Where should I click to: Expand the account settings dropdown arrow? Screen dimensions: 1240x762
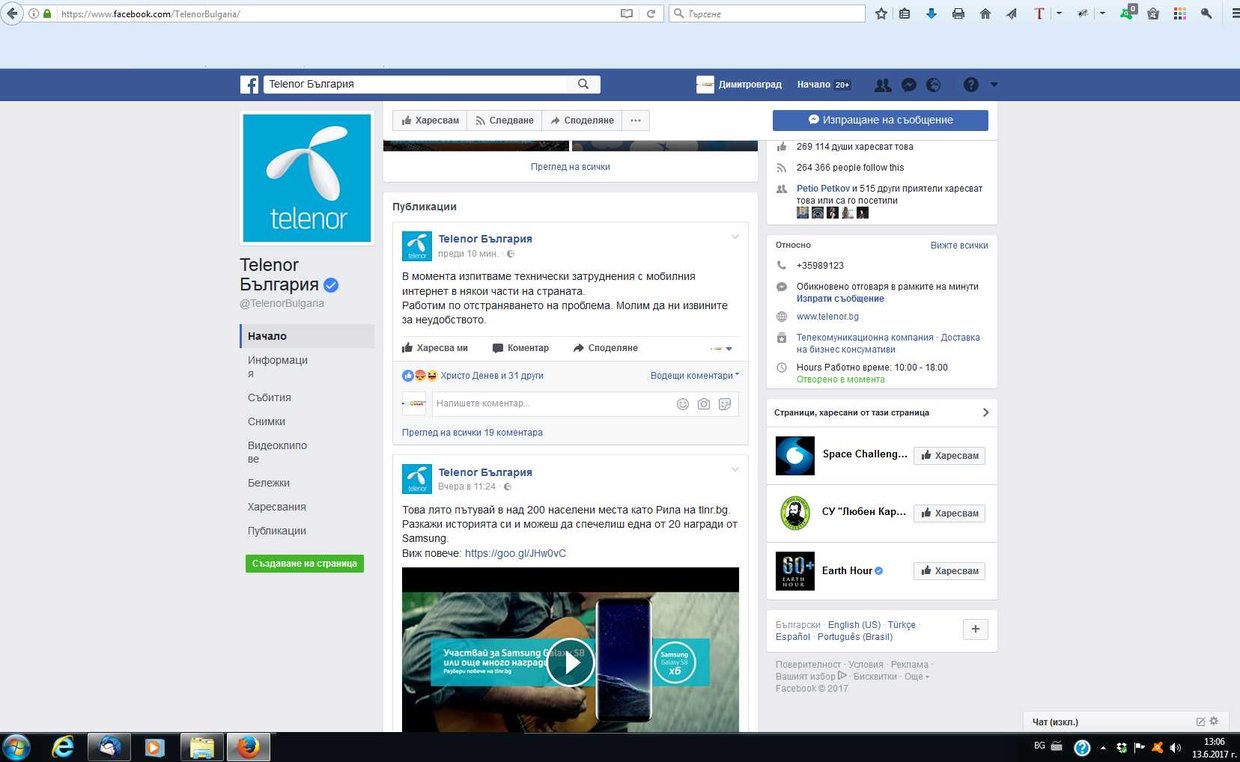pos(994,85)
